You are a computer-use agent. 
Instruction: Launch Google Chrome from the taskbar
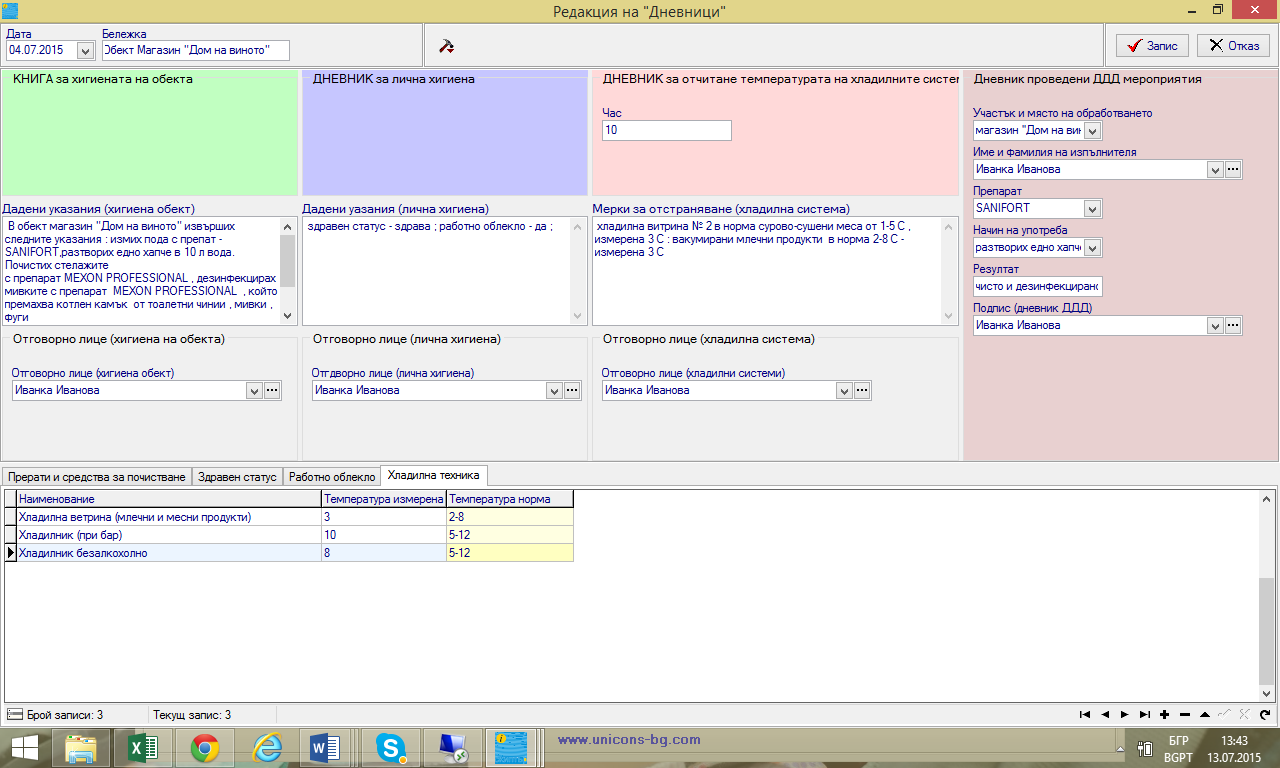(205, 747)
